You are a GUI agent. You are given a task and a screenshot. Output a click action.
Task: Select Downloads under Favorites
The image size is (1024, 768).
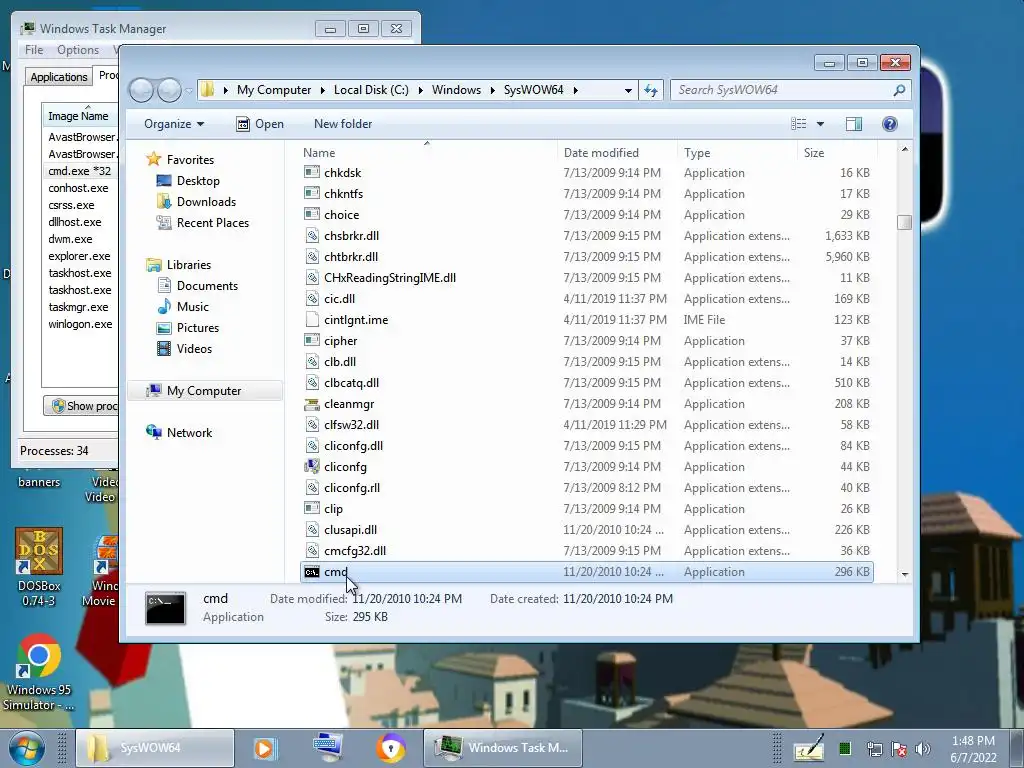pos(206,202)
